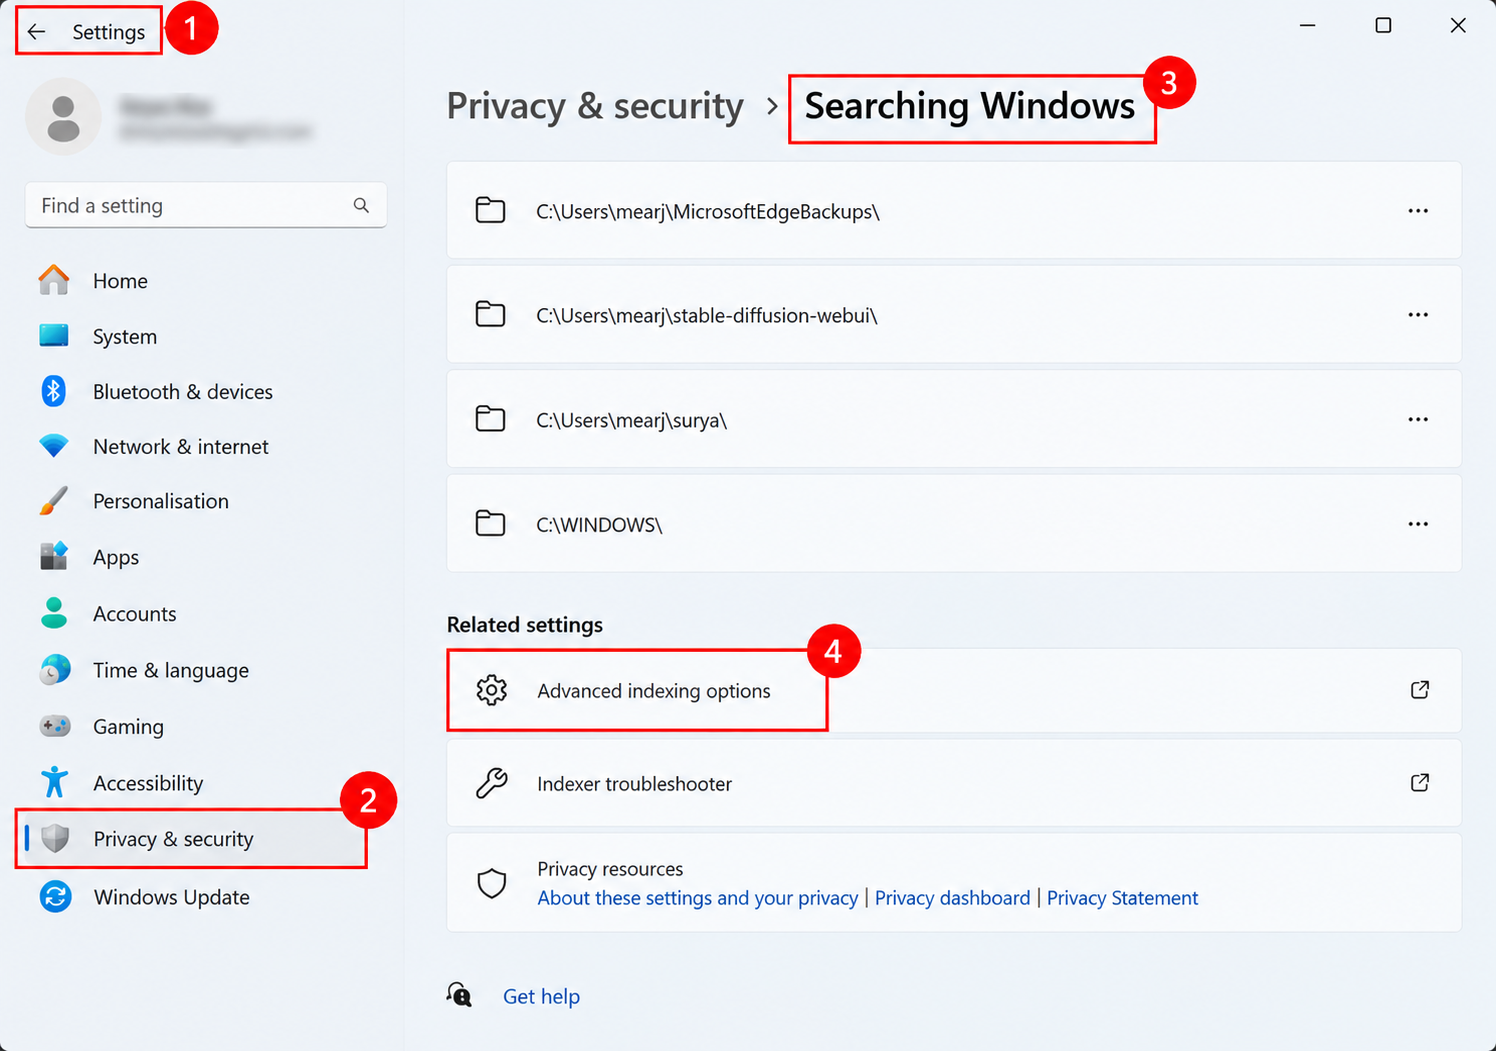Click the Indexer troubleshooter label
Viewport: 1496px width, 1051px height.
pos(634,784)
